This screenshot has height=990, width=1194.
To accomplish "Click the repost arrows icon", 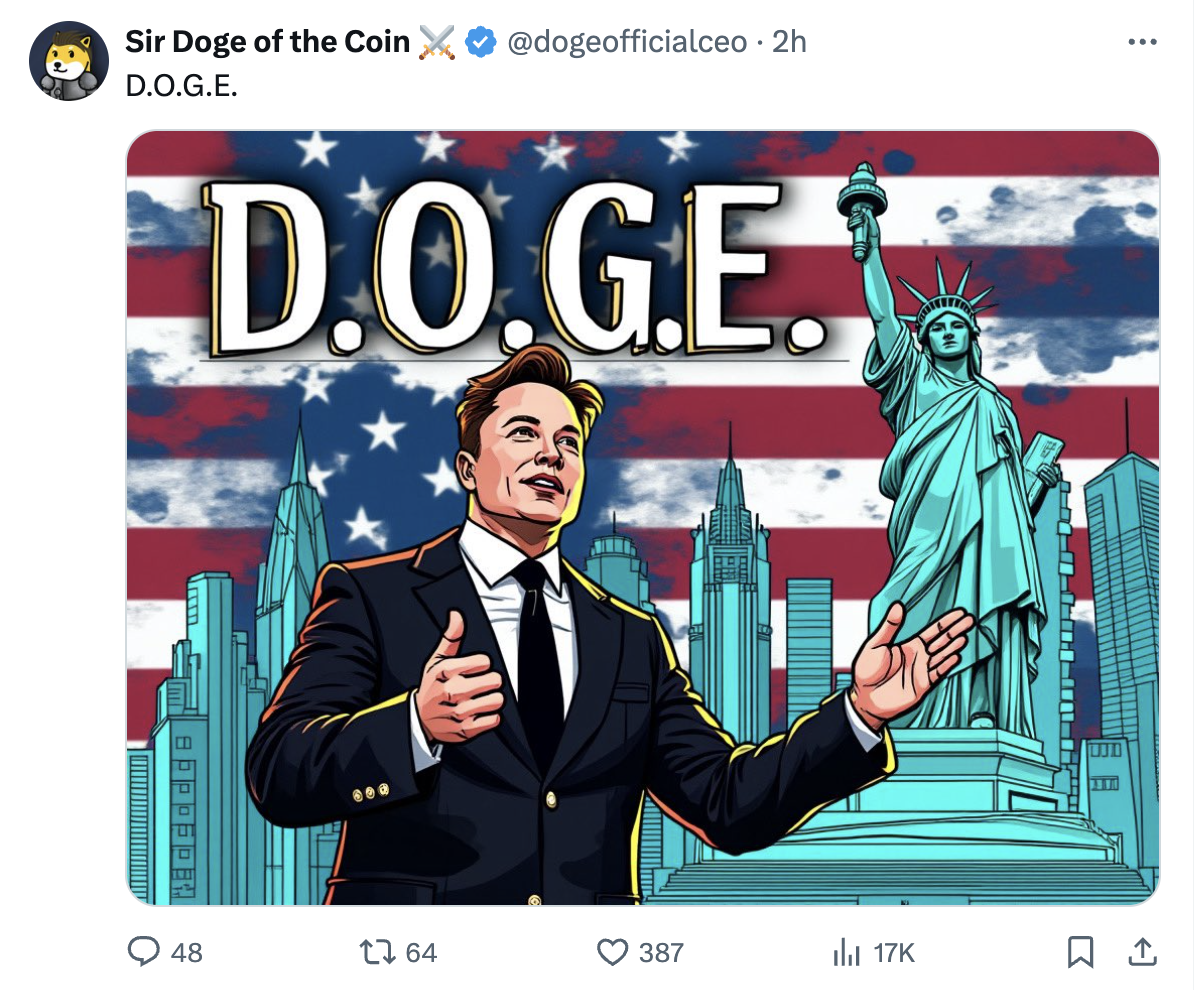I will click(378, 952).
